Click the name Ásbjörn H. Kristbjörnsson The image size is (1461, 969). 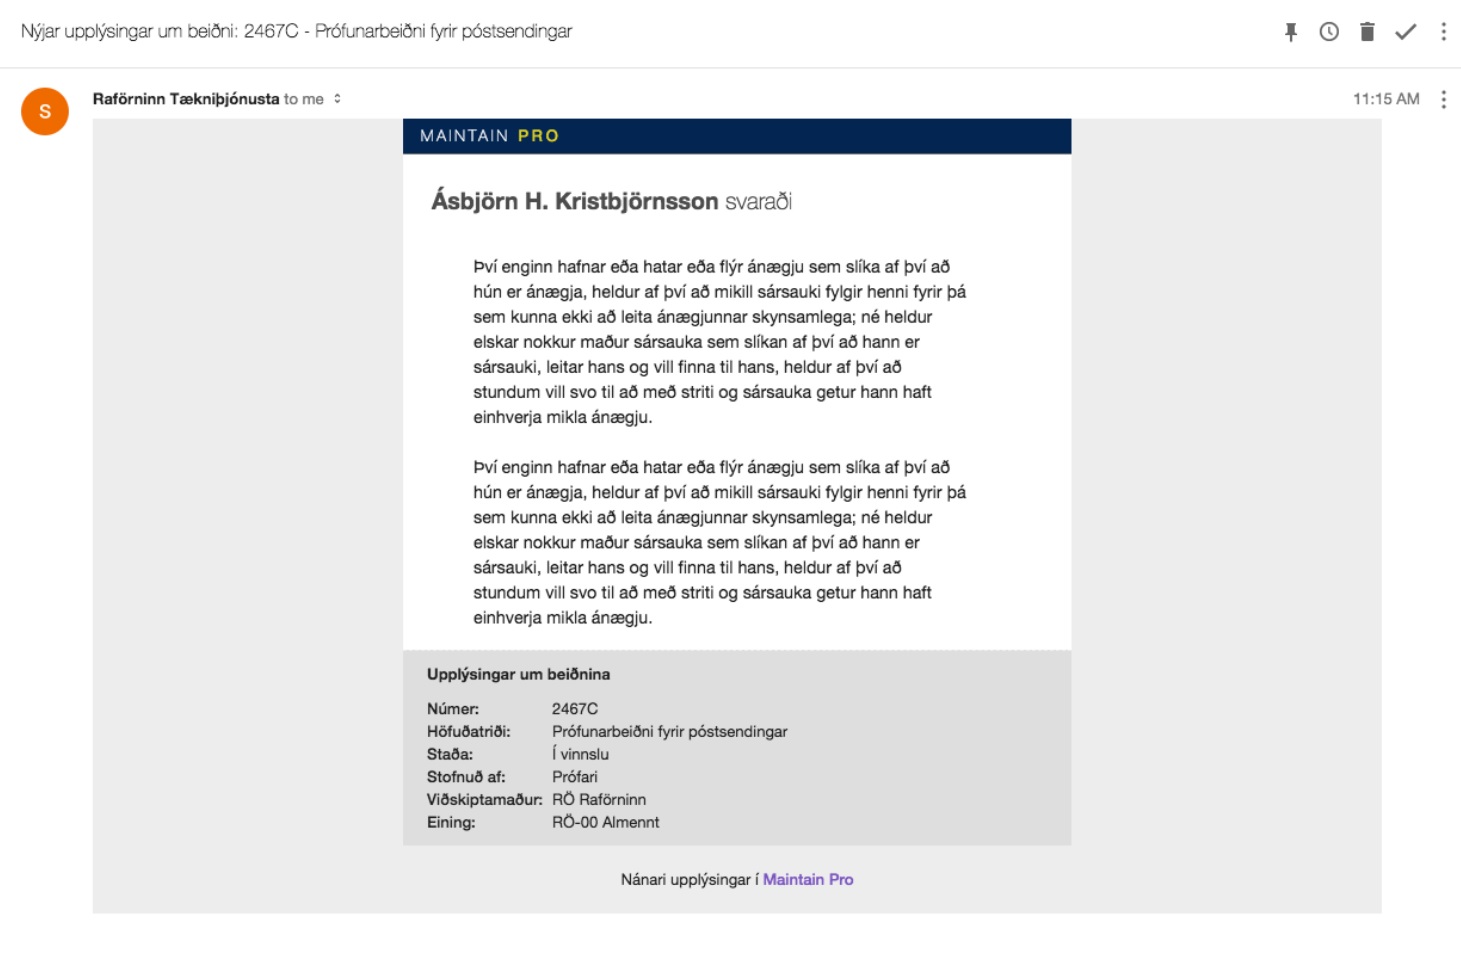(575, 201)
